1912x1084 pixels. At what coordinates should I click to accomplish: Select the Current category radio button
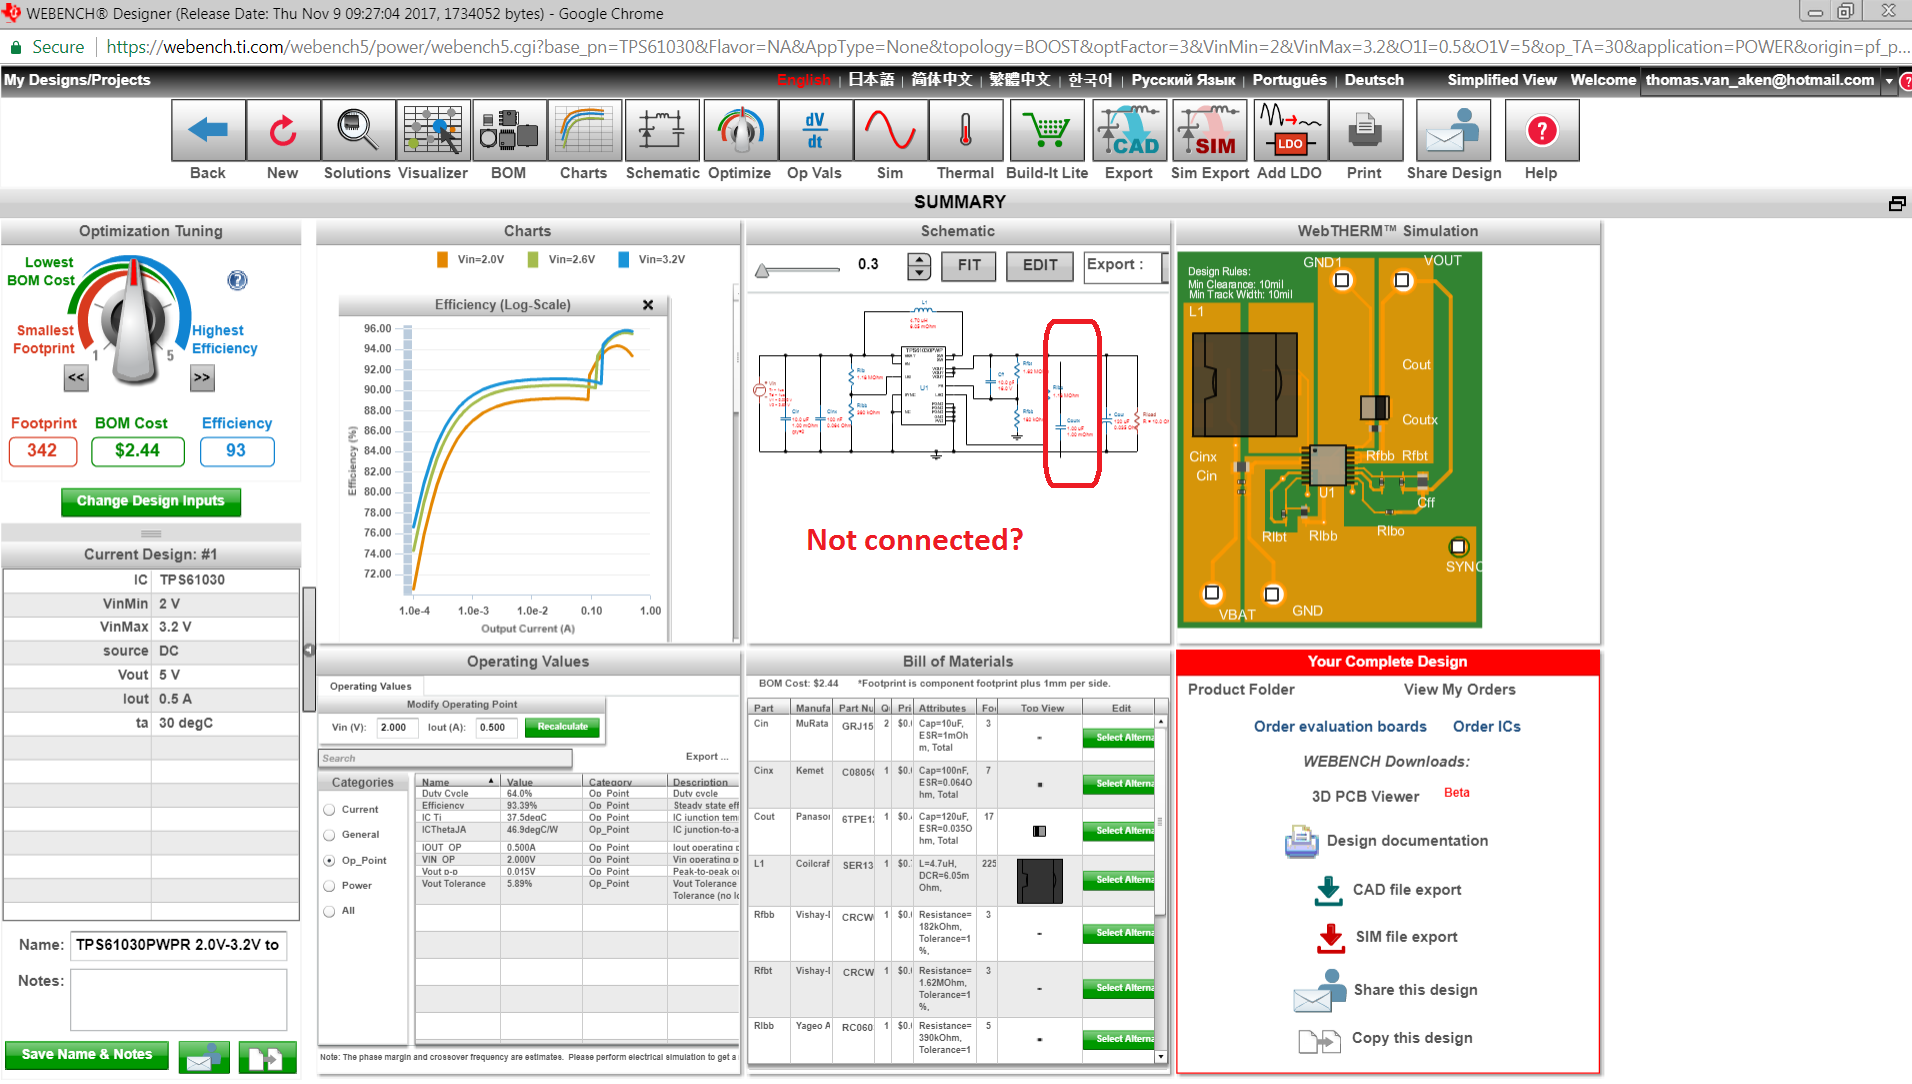tap(329, 810)
